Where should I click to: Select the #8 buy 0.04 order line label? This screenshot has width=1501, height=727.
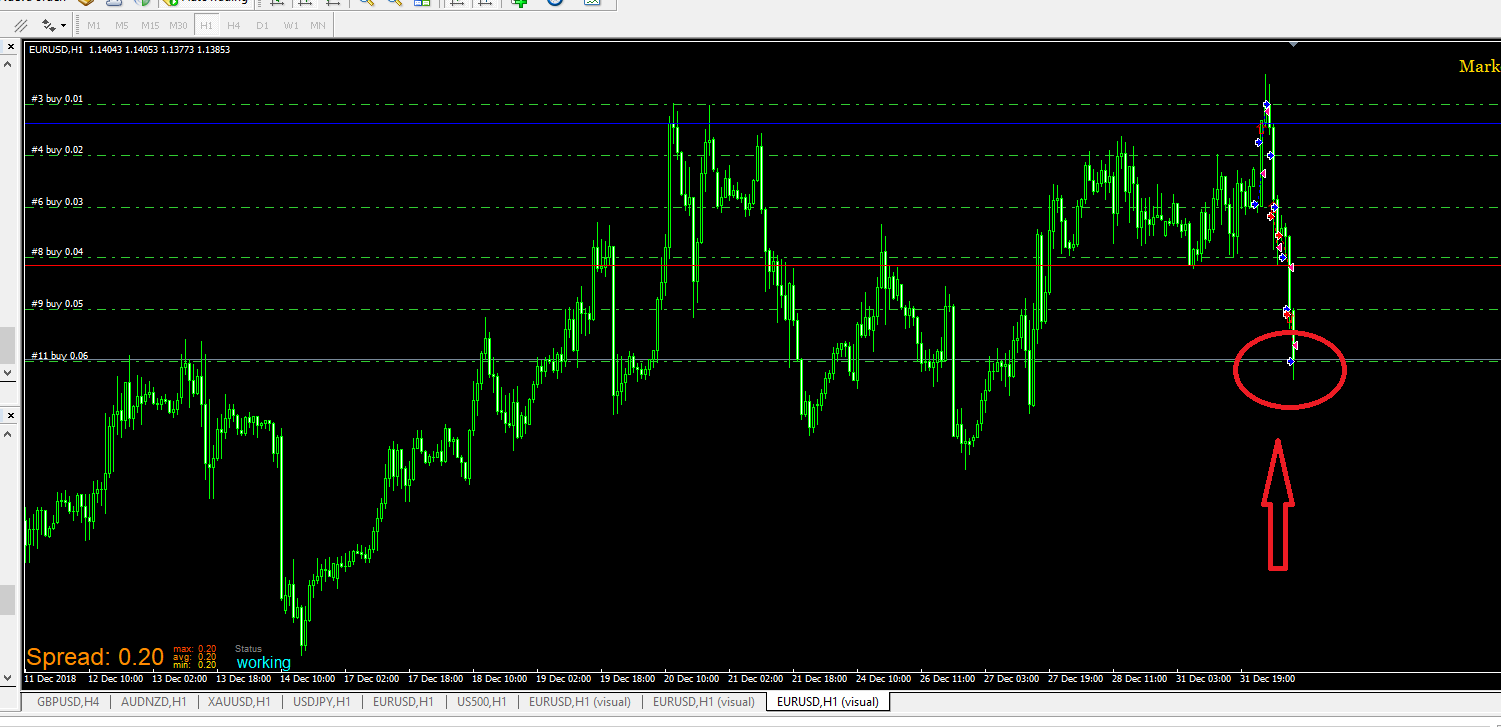tap(57, 253)
